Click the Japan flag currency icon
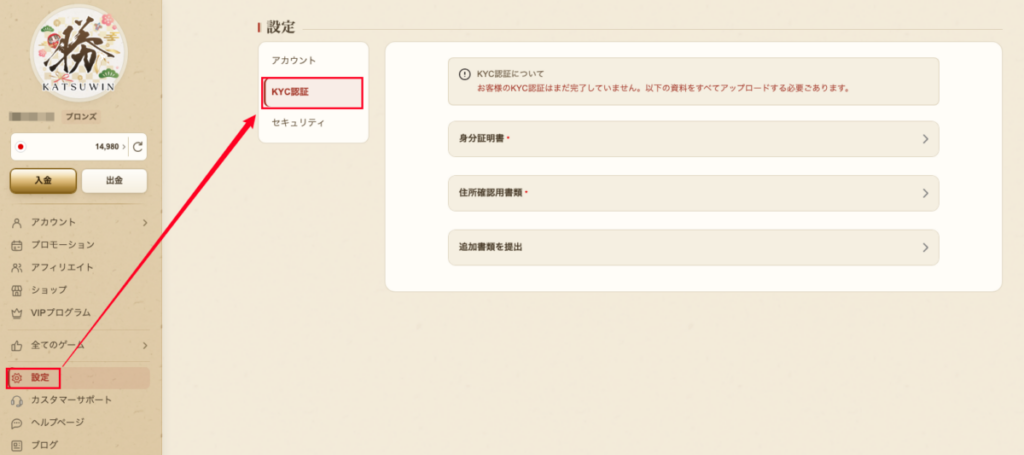The image size is (1024, 455). (x=20, y=147)
